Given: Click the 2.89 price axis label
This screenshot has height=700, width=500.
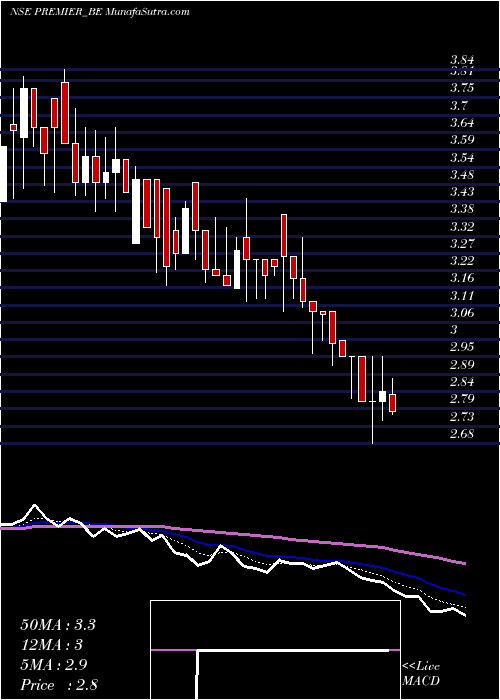Looking at the screenshot, I should point(462,364).
